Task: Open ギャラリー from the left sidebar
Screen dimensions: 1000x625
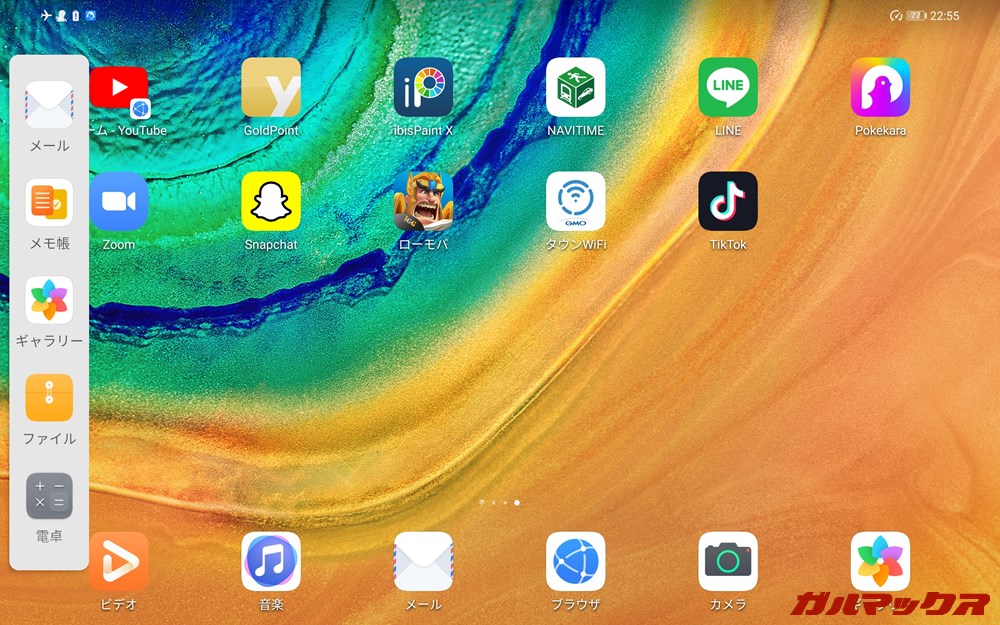Action: pos(48,300)
